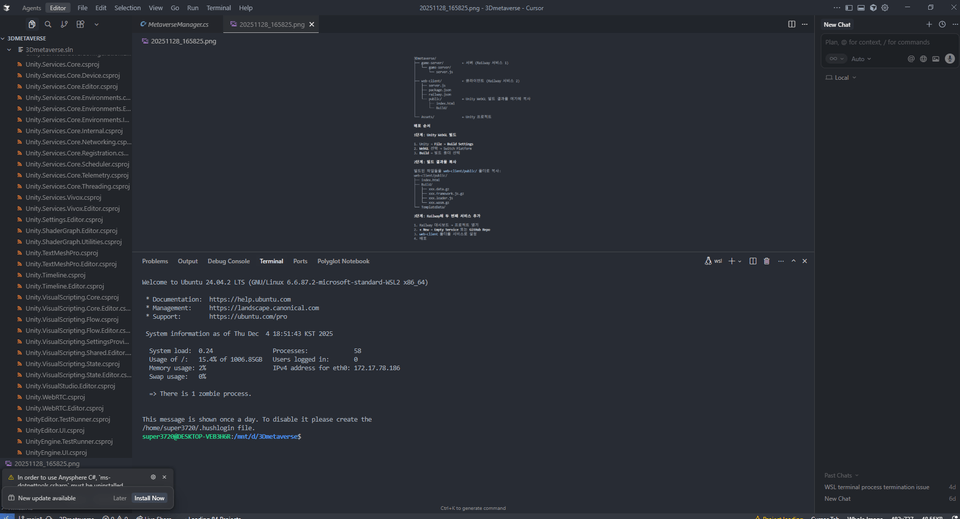
Task: Open new terminal launch profile dropdown
Action: (x=740, y=261)
